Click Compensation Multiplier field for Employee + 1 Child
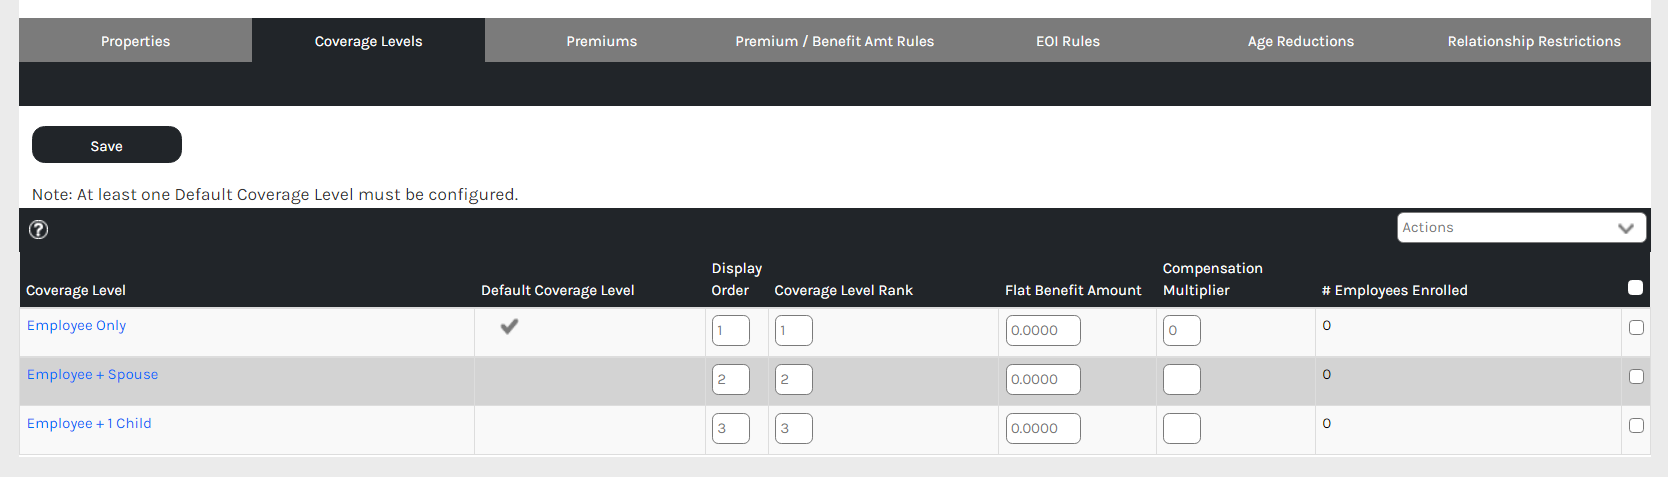The image size is (1668, 477). click(x=1181, y=429)
